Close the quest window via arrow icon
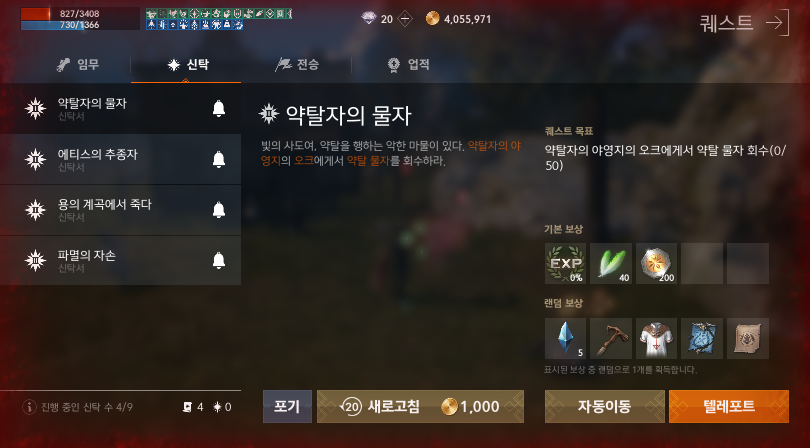Screen dimensions: 810x448 [777, 23]
